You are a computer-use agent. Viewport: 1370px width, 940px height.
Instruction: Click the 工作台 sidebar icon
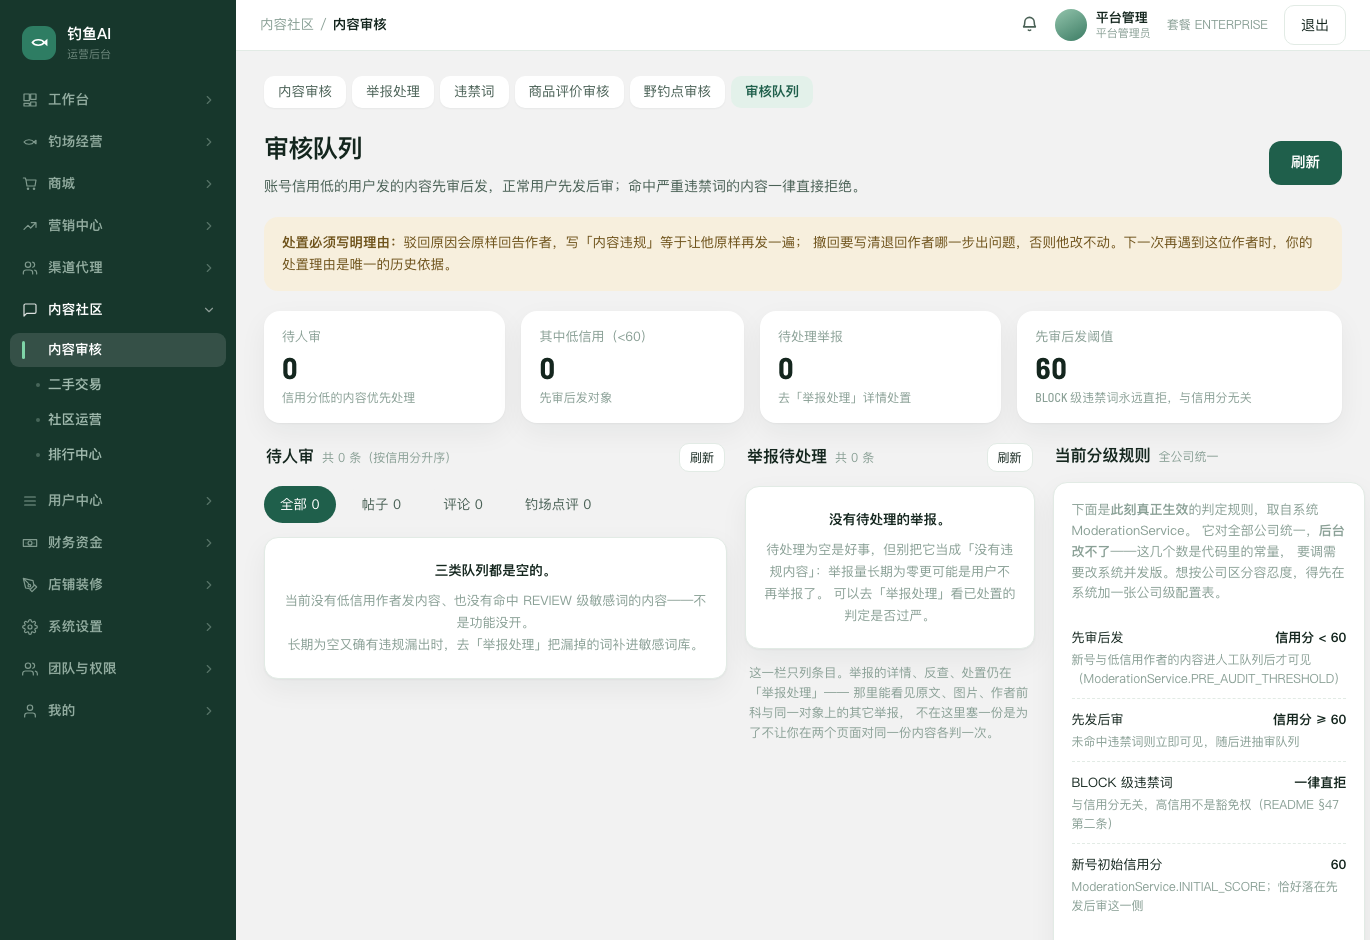[30, 100]
